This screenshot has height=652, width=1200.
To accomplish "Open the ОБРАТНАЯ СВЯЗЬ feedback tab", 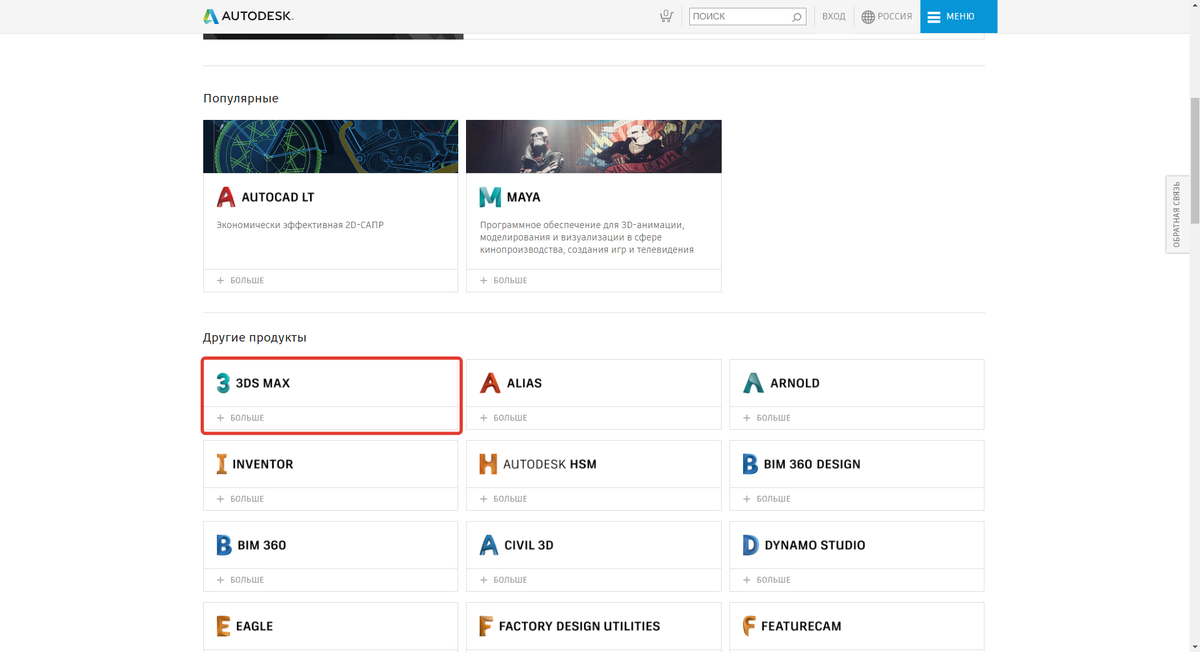I will [x=1176, y=214].
